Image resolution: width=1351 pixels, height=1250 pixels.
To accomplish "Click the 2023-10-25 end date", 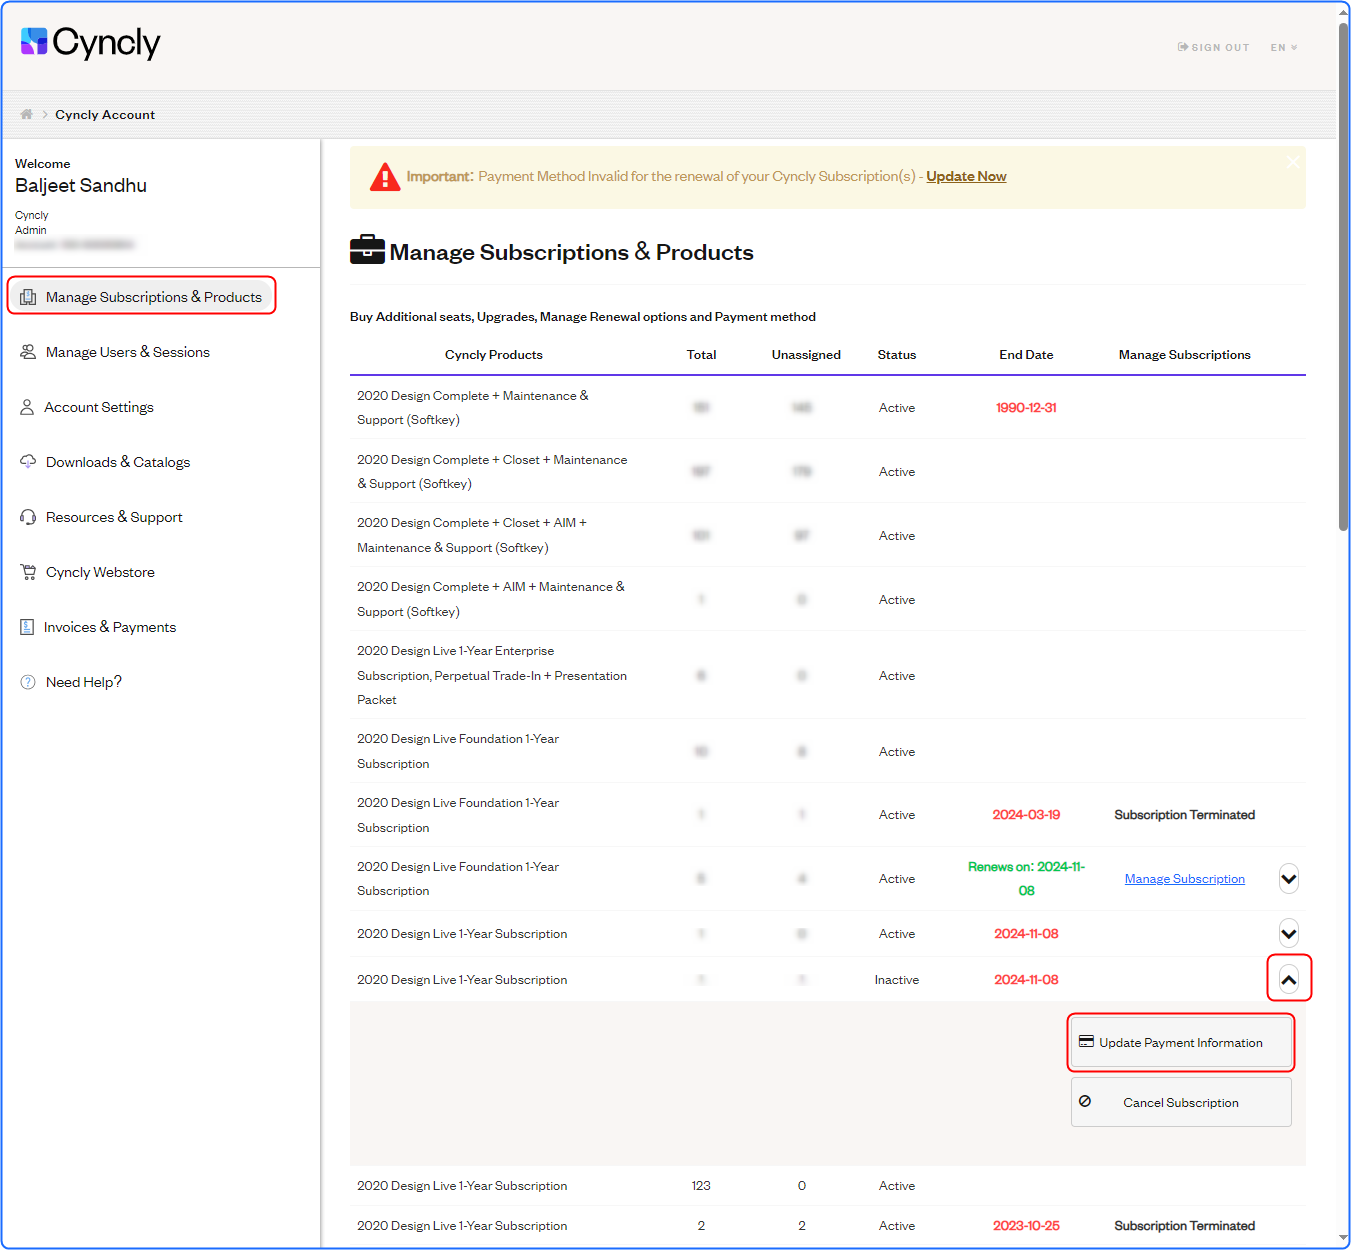I will tap(1026, 1226).
